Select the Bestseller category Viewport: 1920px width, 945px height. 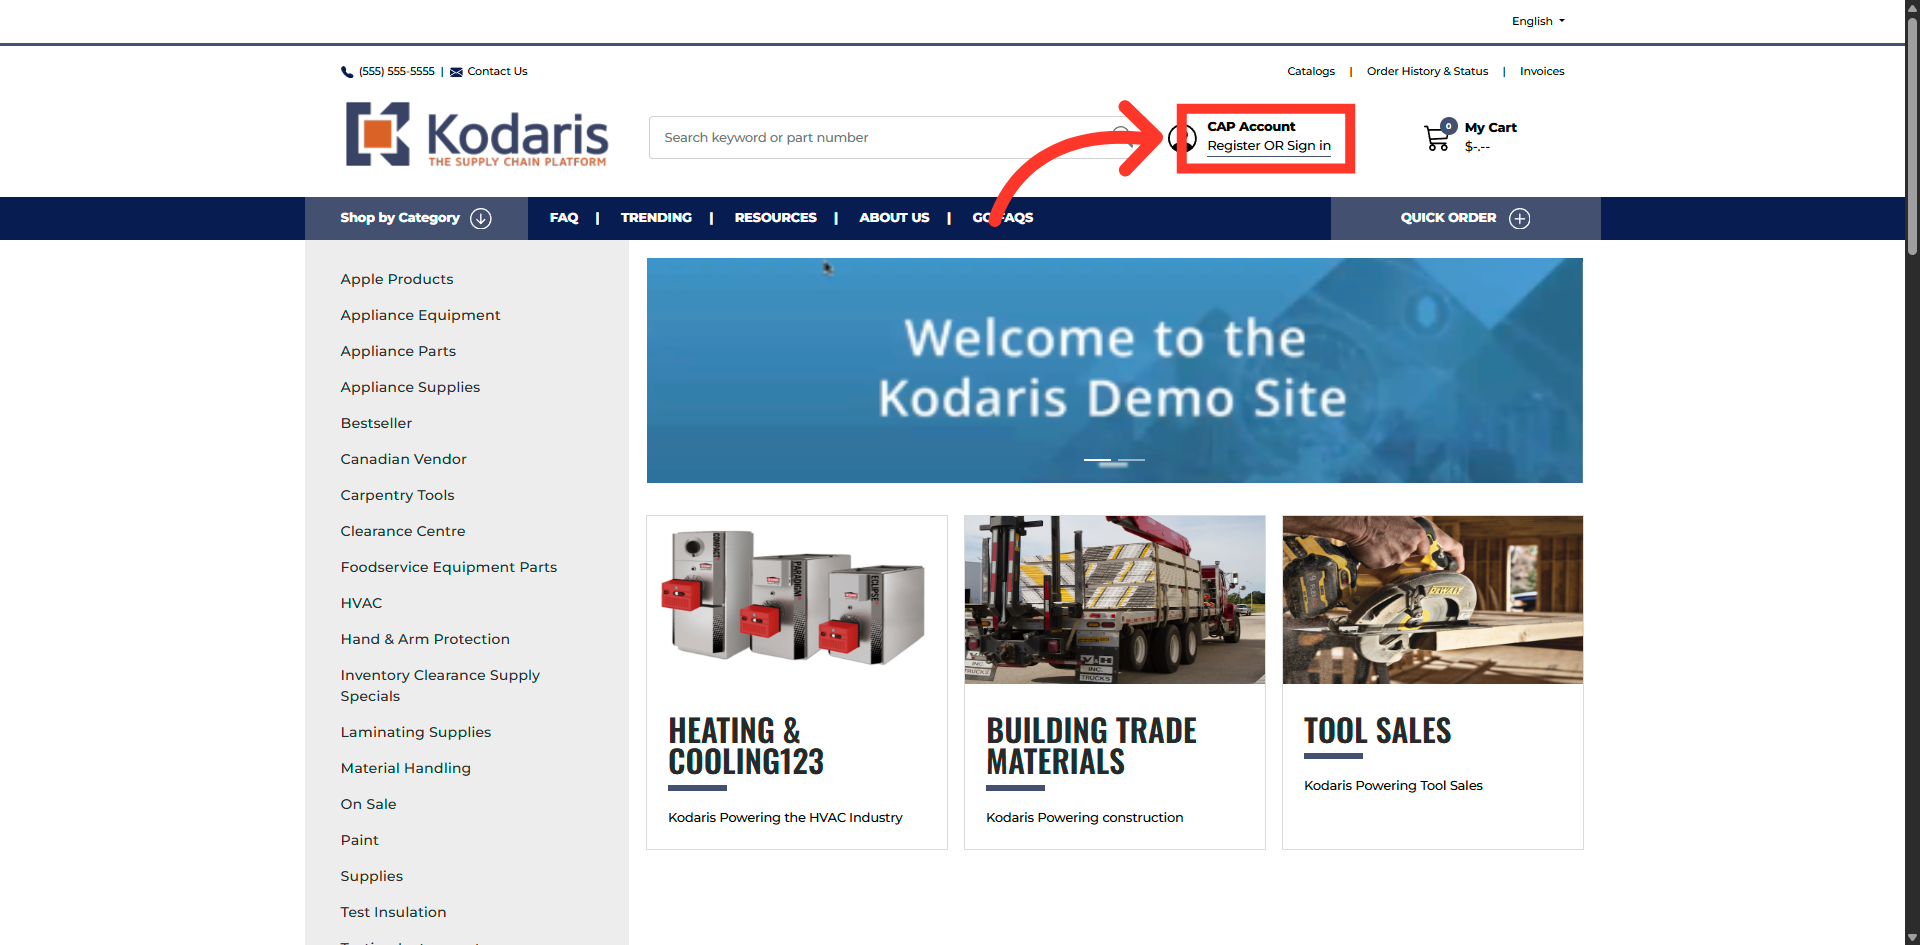tap(376, 423)
